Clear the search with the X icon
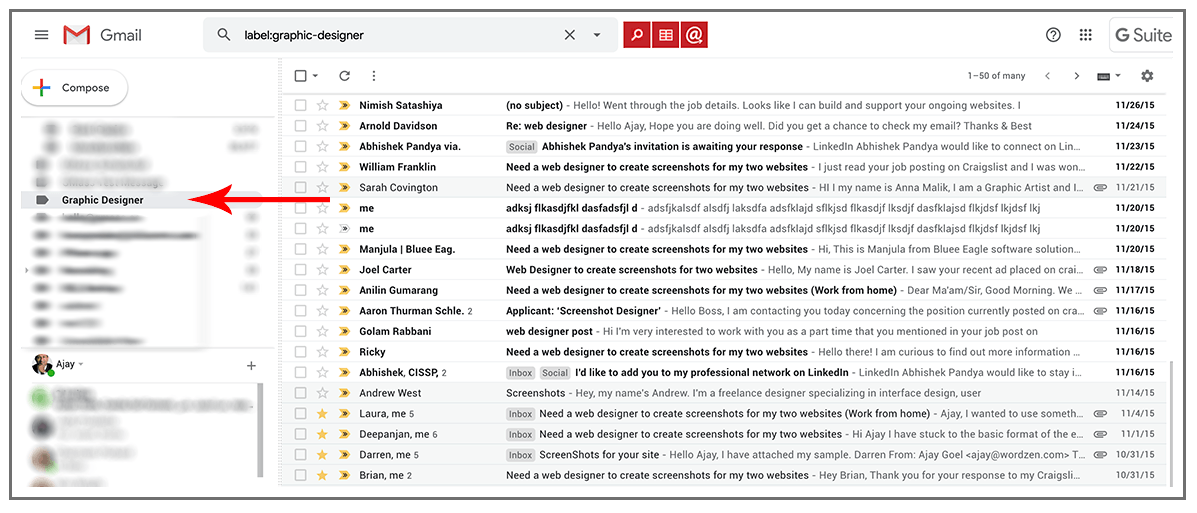This screenshot has width=1197, height=513. point(569,35)
